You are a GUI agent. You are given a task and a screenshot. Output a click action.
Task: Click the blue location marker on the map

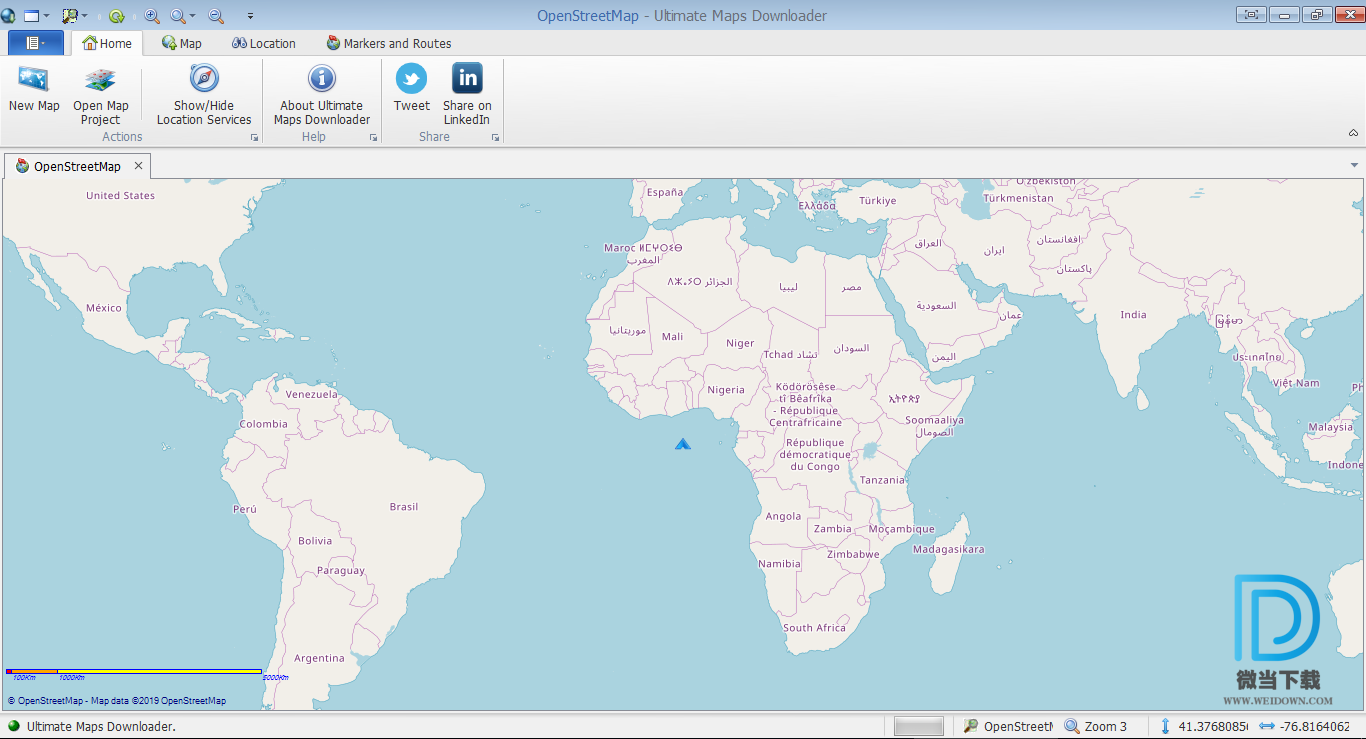click(683, 443)
